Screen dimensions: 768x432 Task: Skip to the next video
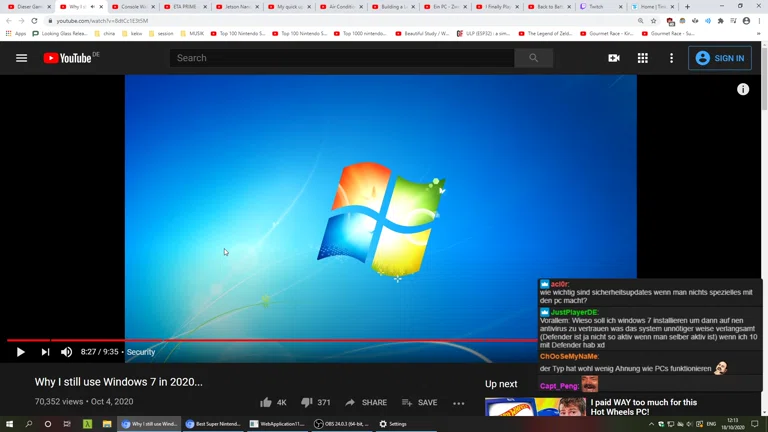click(45, 352)
